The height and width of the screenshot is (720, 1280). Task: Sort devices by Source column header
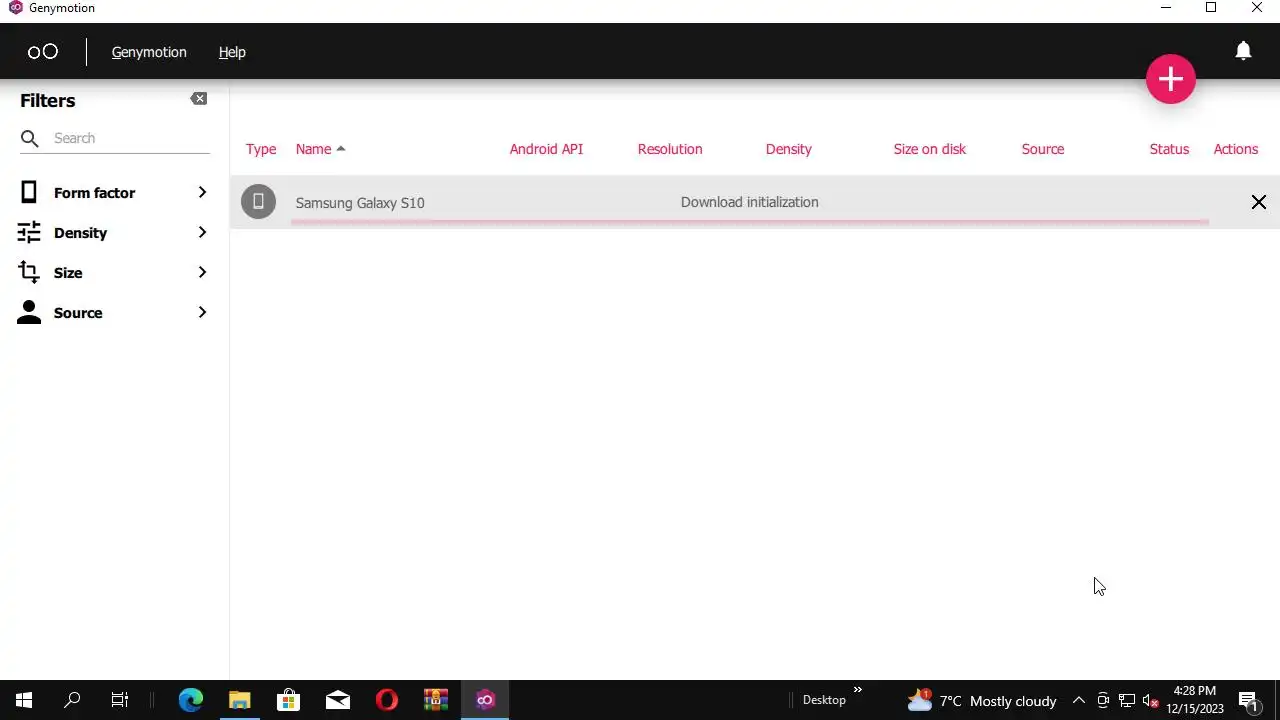click(1043, 149)
